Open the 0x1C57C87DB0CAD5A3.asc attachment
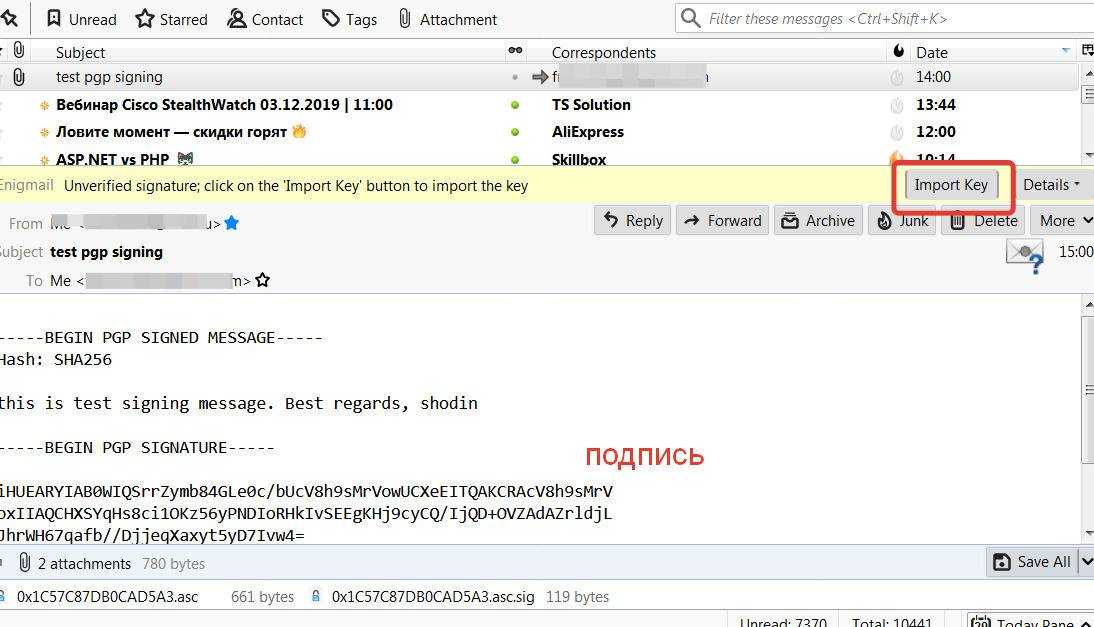This screenshot has width=1094, height=627. click(107, 597)
